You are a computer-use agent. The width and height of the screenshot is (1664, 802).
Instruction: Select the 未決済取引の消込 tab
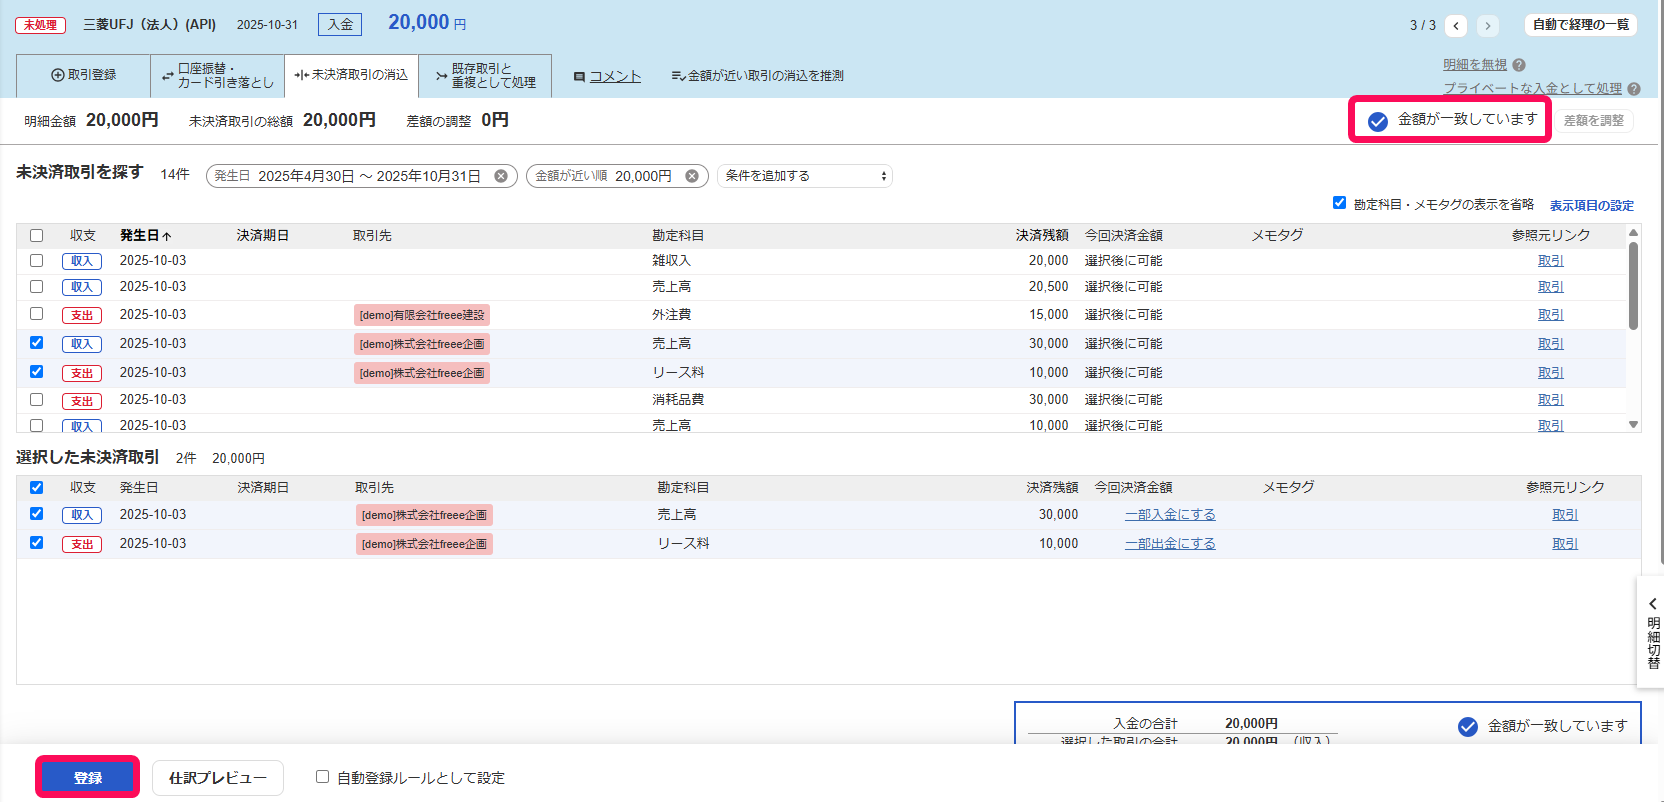click(351, 75)
